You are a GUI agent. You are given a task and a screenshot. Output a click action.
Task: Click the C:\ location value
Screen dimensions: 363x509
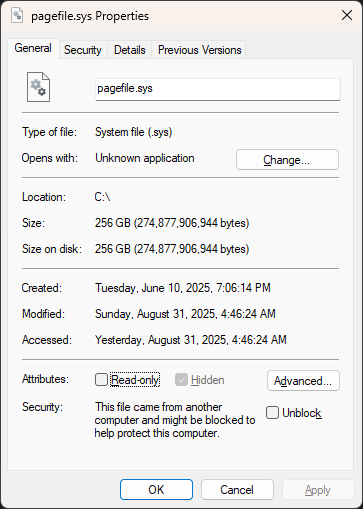102,197
